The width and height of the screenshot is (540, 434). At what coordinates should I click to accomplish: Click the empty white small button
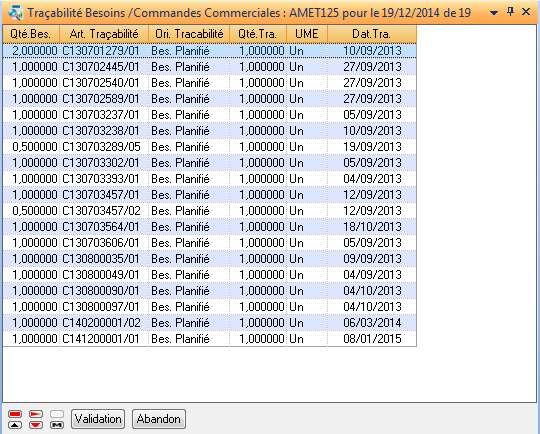pyautogui.click(x=57, y=414)
